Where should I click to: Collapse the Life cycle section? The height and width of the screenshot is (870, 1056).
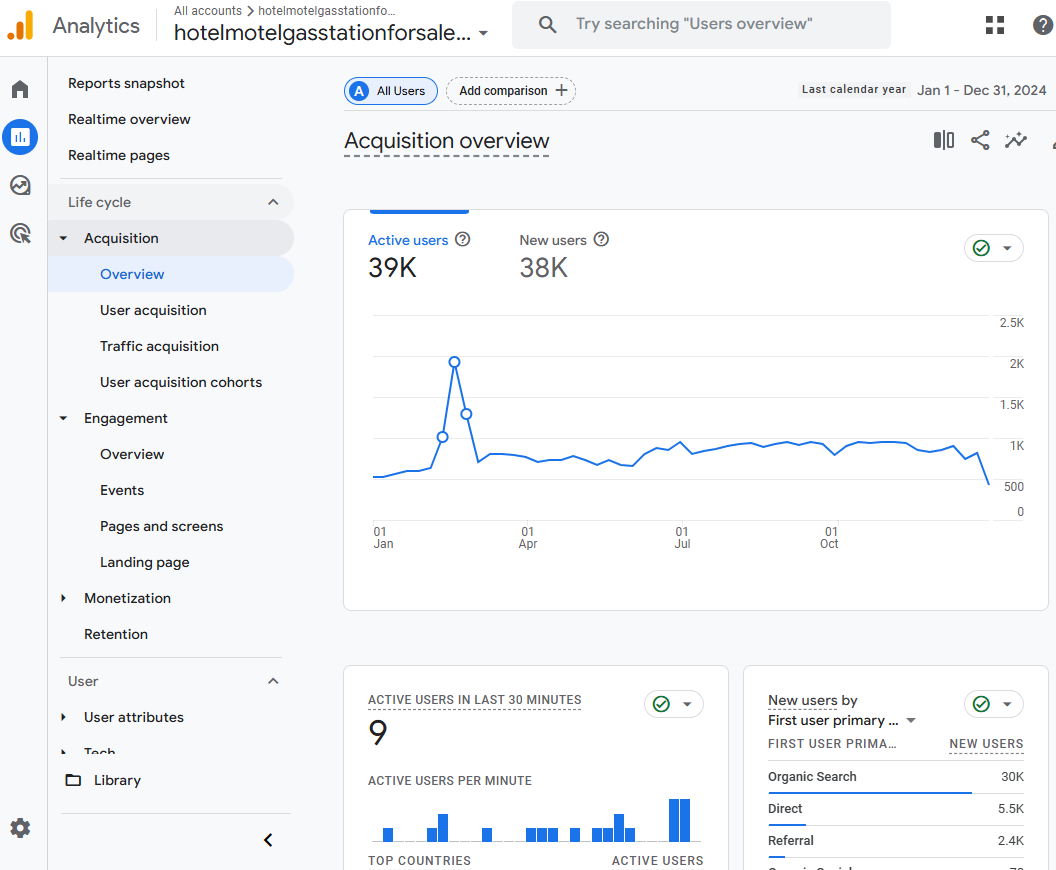point(273,202)
